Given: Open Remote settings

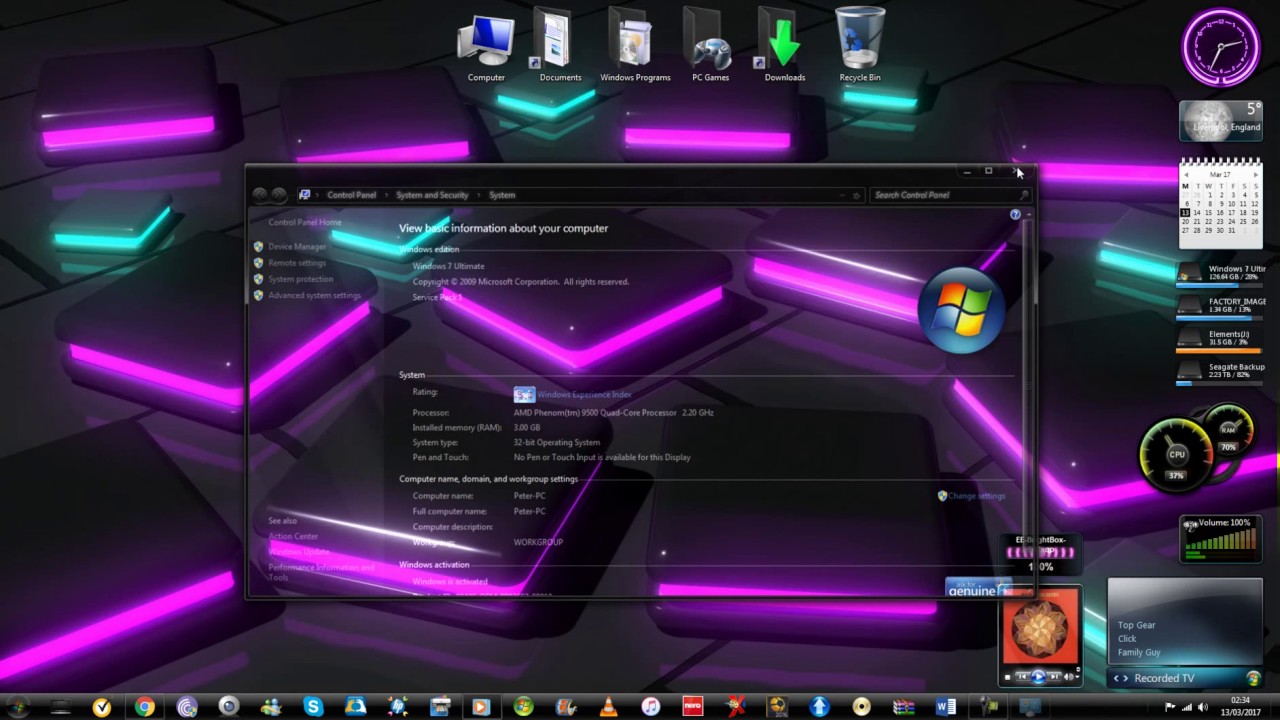Looking at the screenshot, I should coord(297,263).
